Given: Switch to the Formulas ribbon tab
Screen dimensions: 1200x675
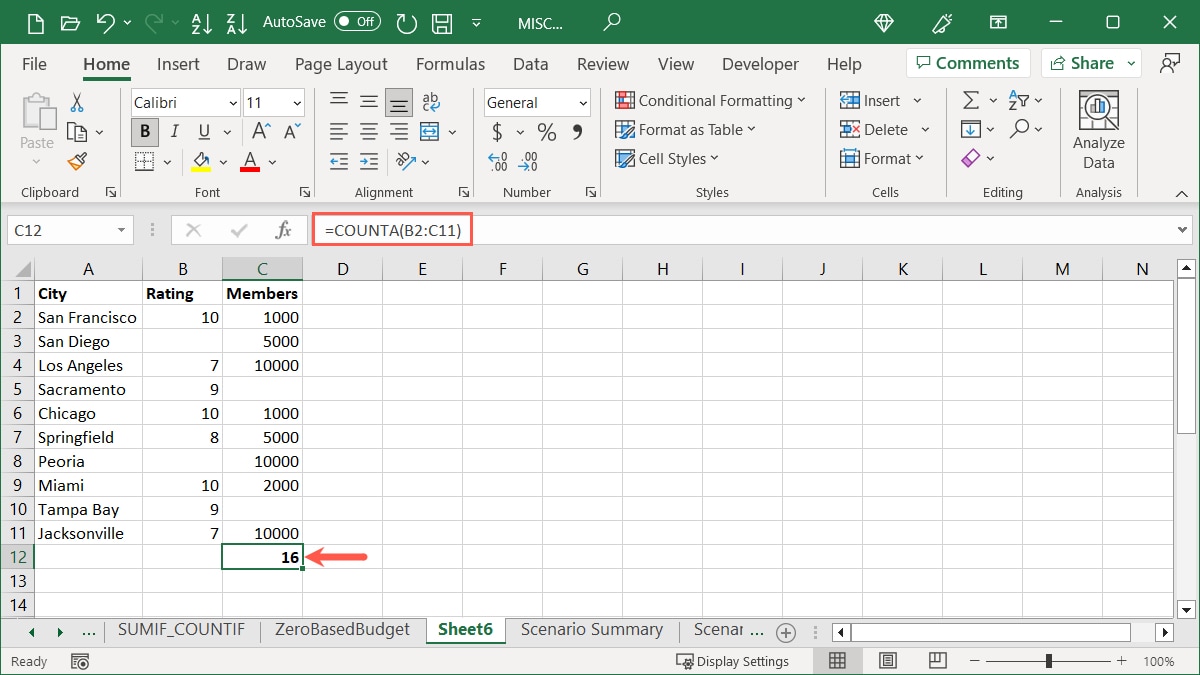Looking at the screenshot, I should (450, 63).
